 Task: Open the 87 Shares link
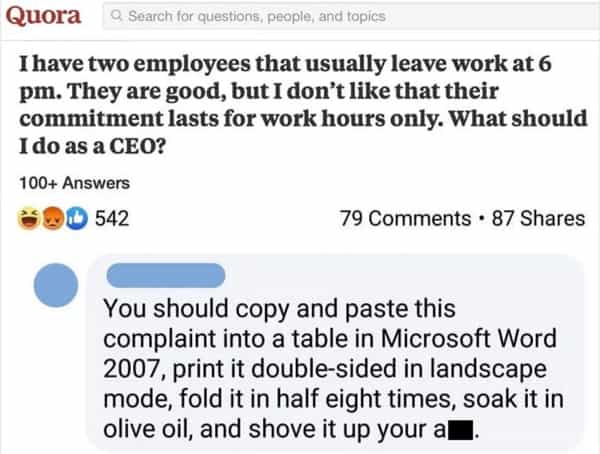pyautogui.click(x=539, y=217)
